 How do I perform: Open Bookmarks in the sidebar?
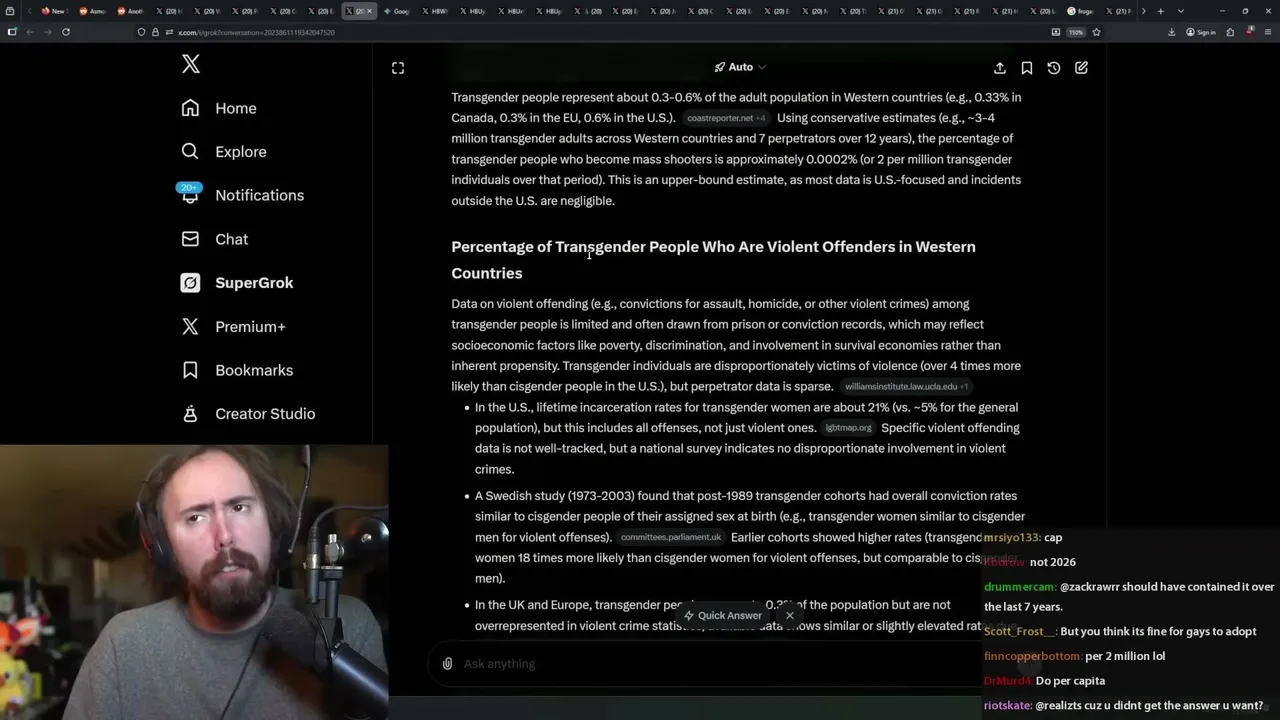tap(237, 370)
